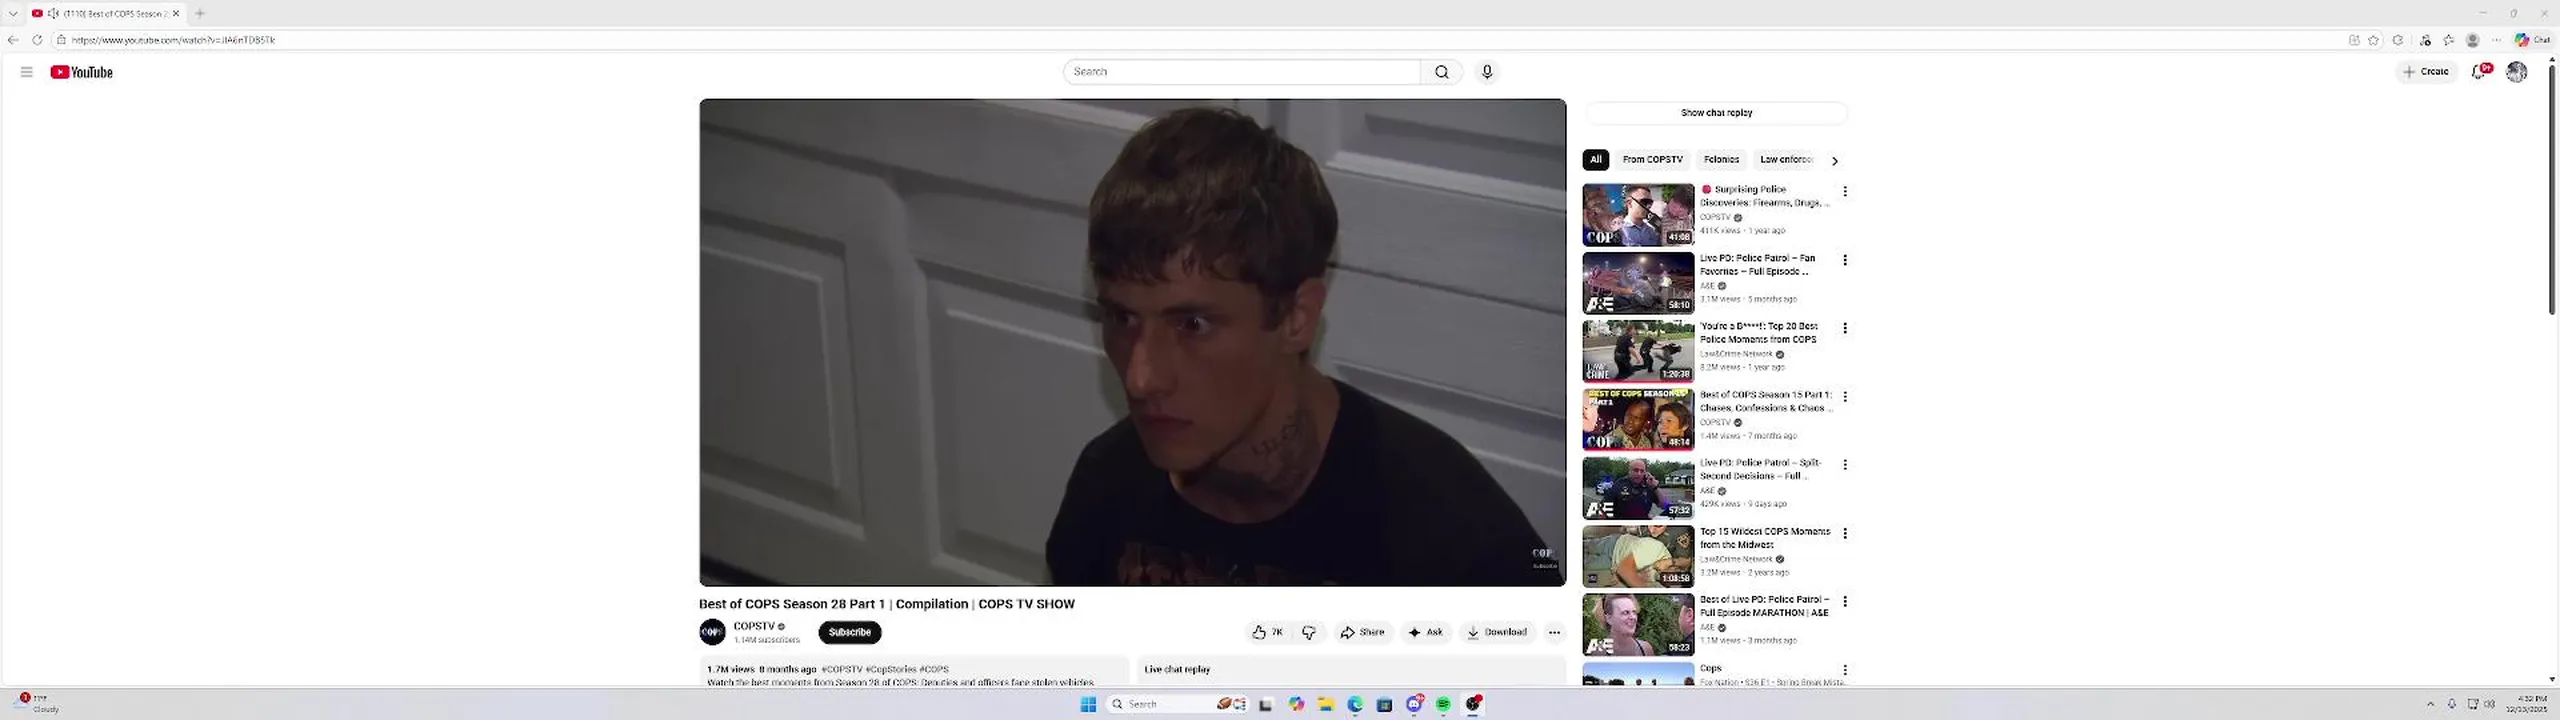Image resolution: width=2560 pixels, height=720 pixels.
Task: Open Copilot Chat in browser toolbar
Action: 2533,40
